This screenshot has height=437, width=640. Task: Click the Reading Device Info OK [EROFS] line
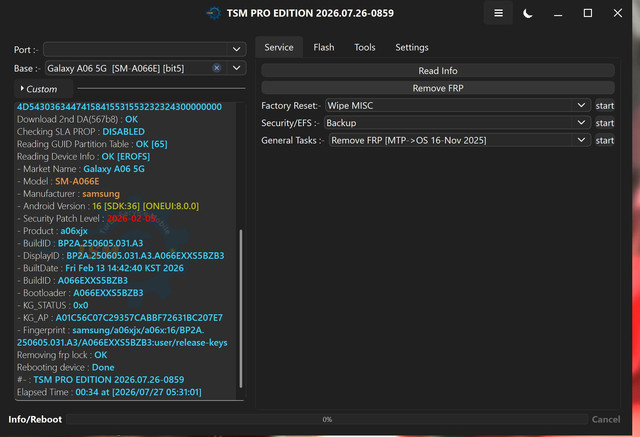click(83, 156)
